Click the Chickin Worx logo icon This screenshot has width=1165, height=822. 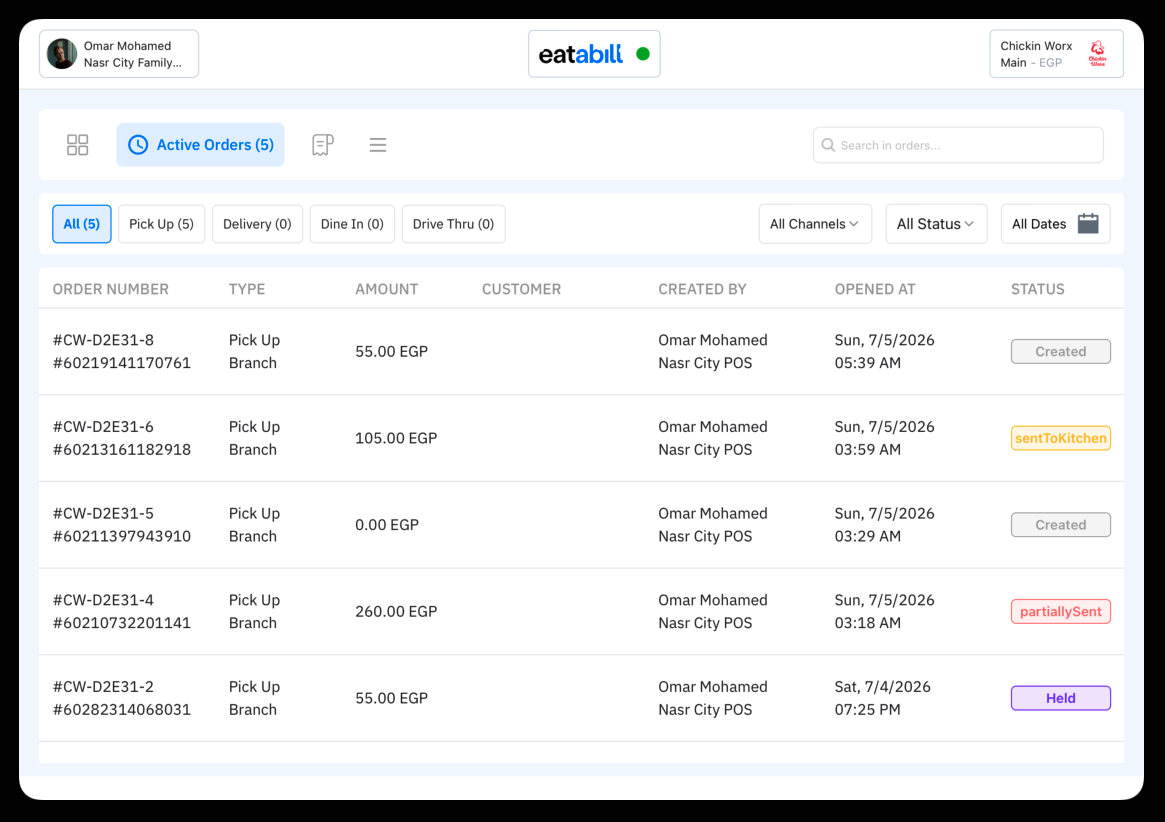tap(1097, 54)
